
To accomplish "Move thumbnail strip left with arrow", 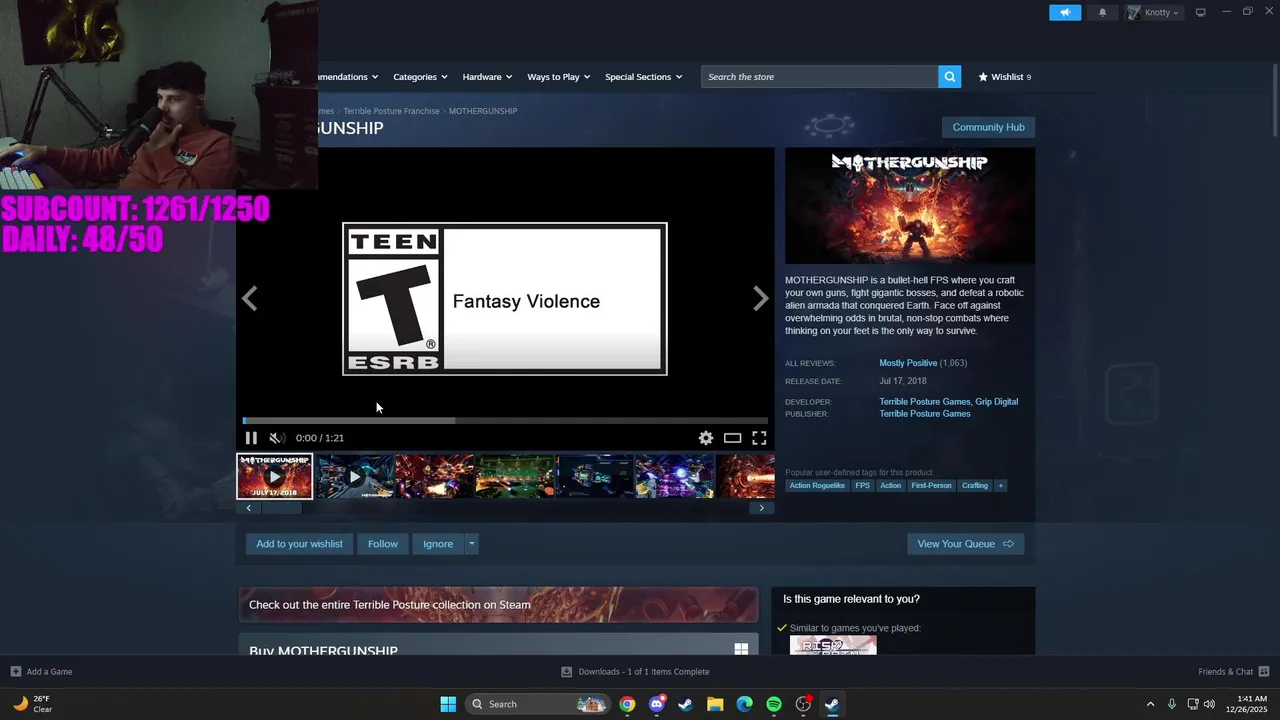I will 249,508.
